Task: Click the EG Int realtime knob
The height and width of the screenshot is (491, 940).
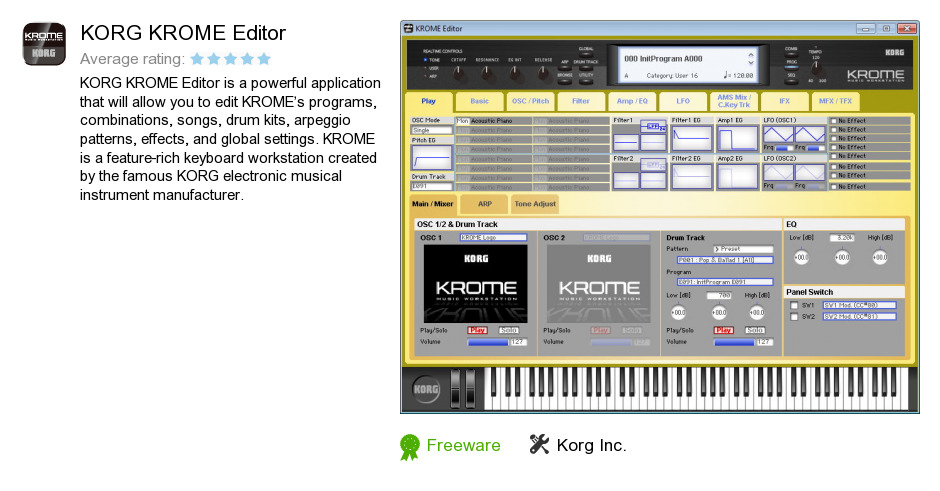Action: [515, 73]
